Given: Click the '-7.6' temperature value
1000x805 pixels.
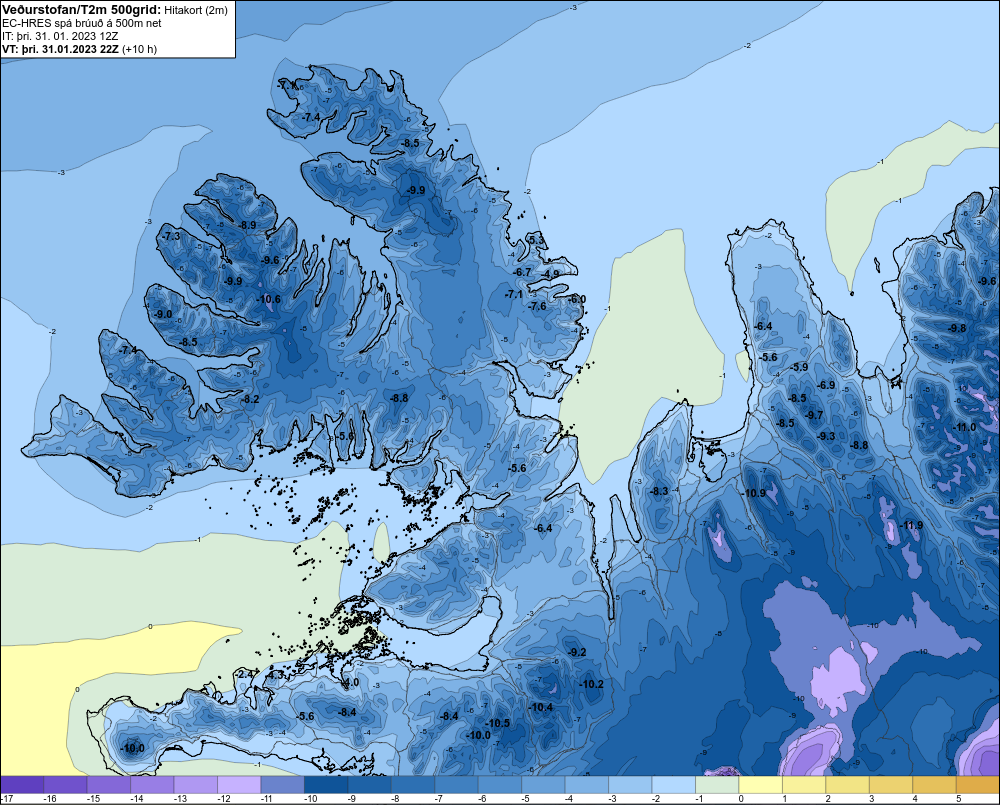Looking at the screenshot, I should [x=538, y=306].
